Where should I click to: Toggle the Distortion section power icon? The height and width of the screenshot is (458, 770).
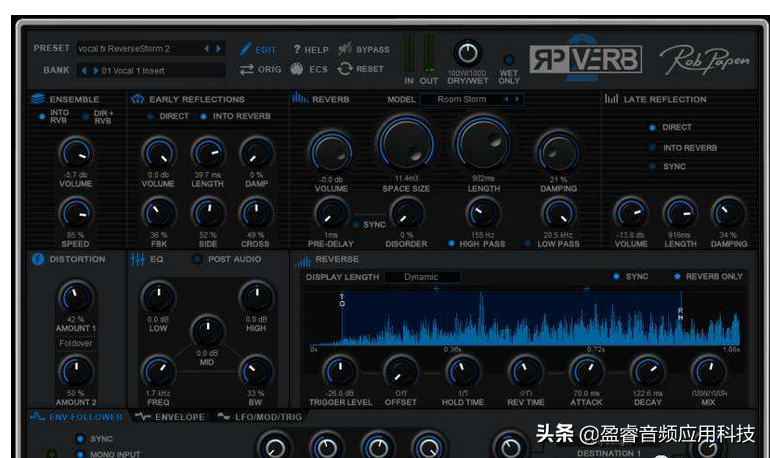pyautogui.click(x=38, y=259)
